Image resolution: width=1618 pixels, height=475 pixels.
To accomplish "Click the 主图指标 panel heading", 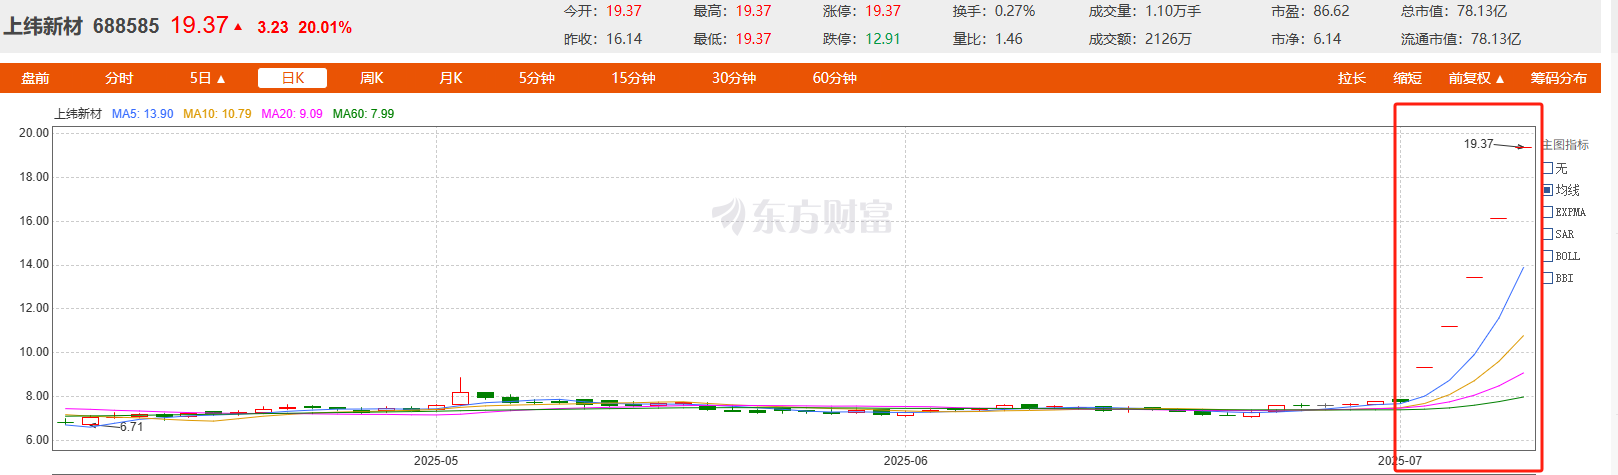I will 1566,145.
